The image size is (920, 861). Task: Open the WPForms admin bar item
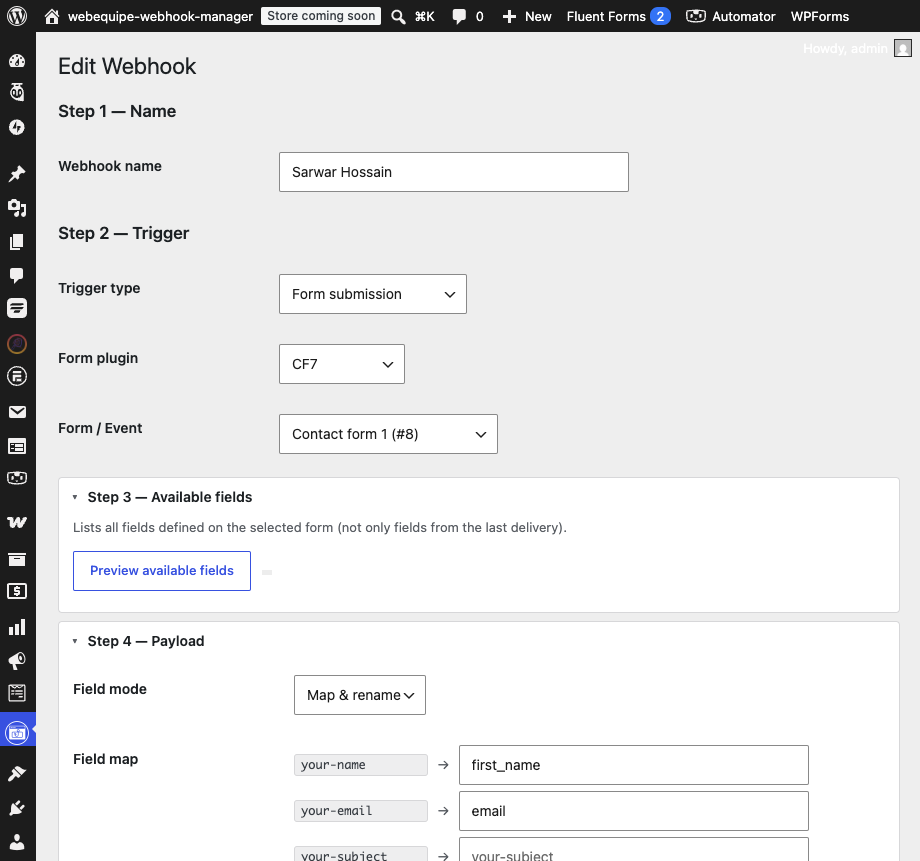point(820,16)
